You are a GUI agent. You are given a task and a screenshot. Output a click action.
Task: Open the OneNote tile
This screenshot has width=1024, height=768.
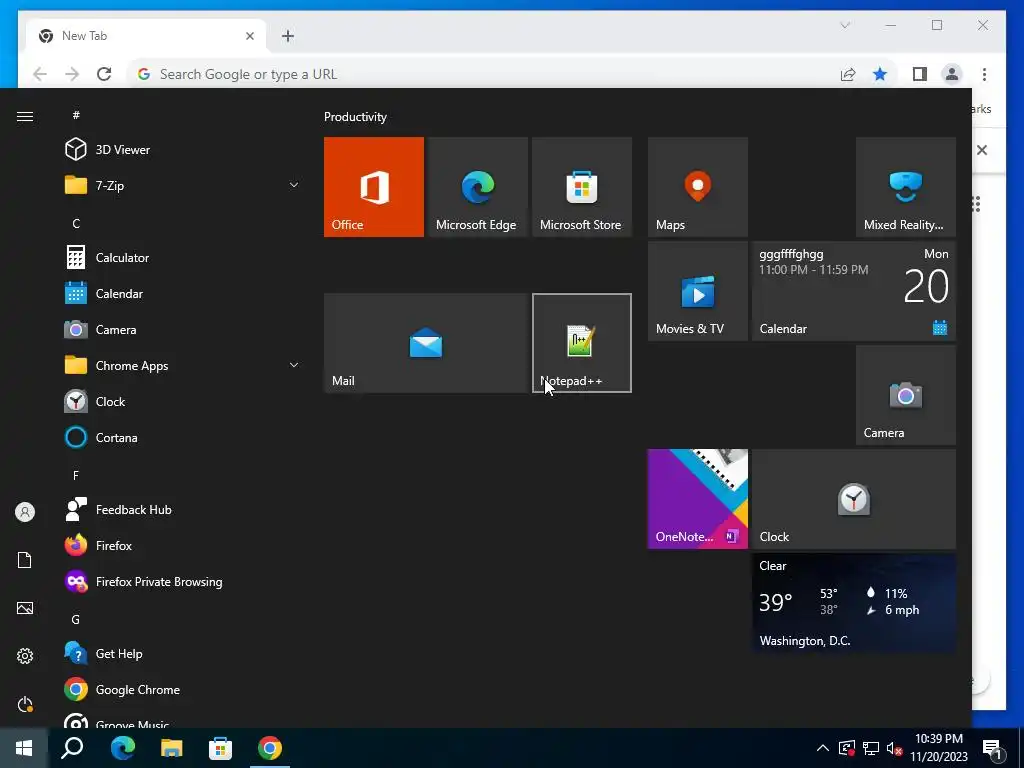[697, 499]
